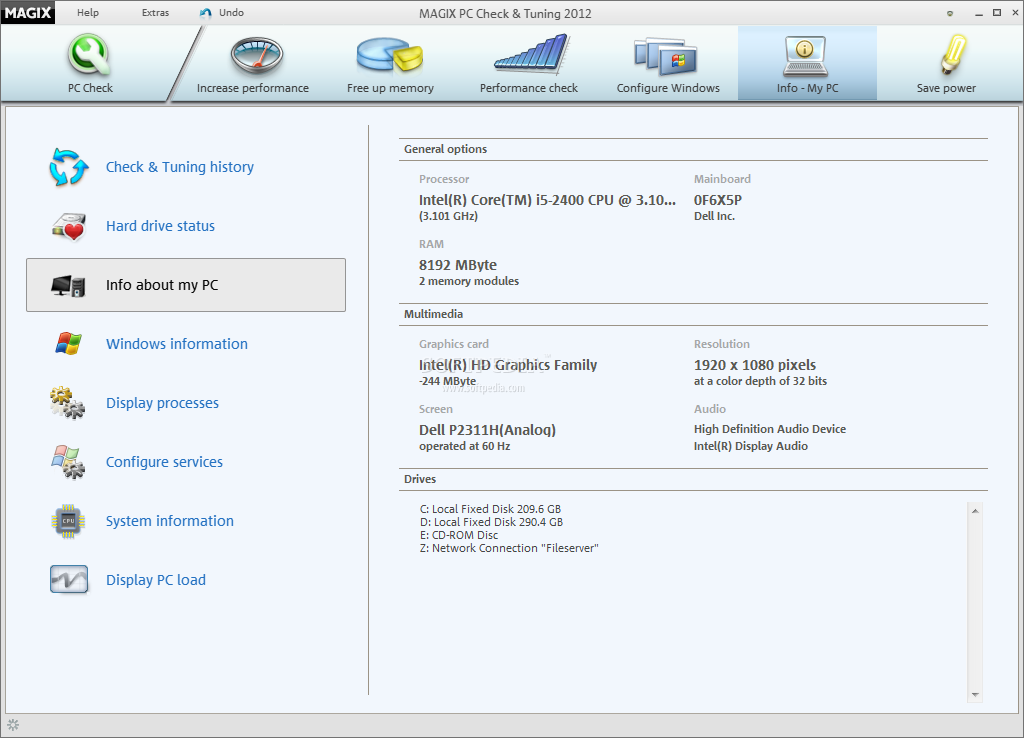
Task: Click the Configure services icon
Action: tap(68, 462)
